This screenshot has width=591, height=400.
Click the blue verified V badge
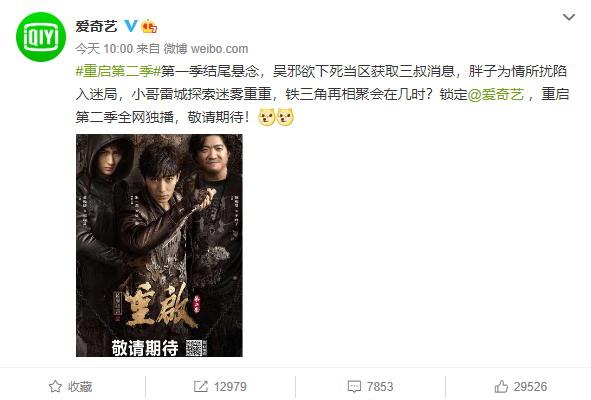point(131,26)
